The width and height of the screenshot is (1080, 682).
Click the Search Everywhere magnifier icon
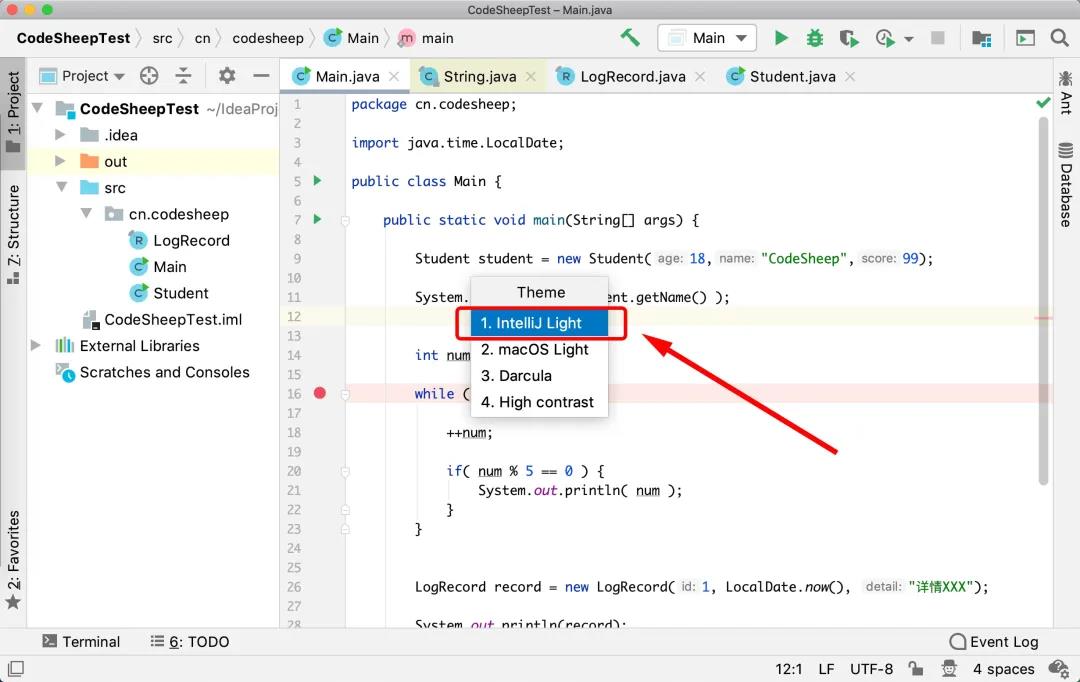tap(1059, 38)
